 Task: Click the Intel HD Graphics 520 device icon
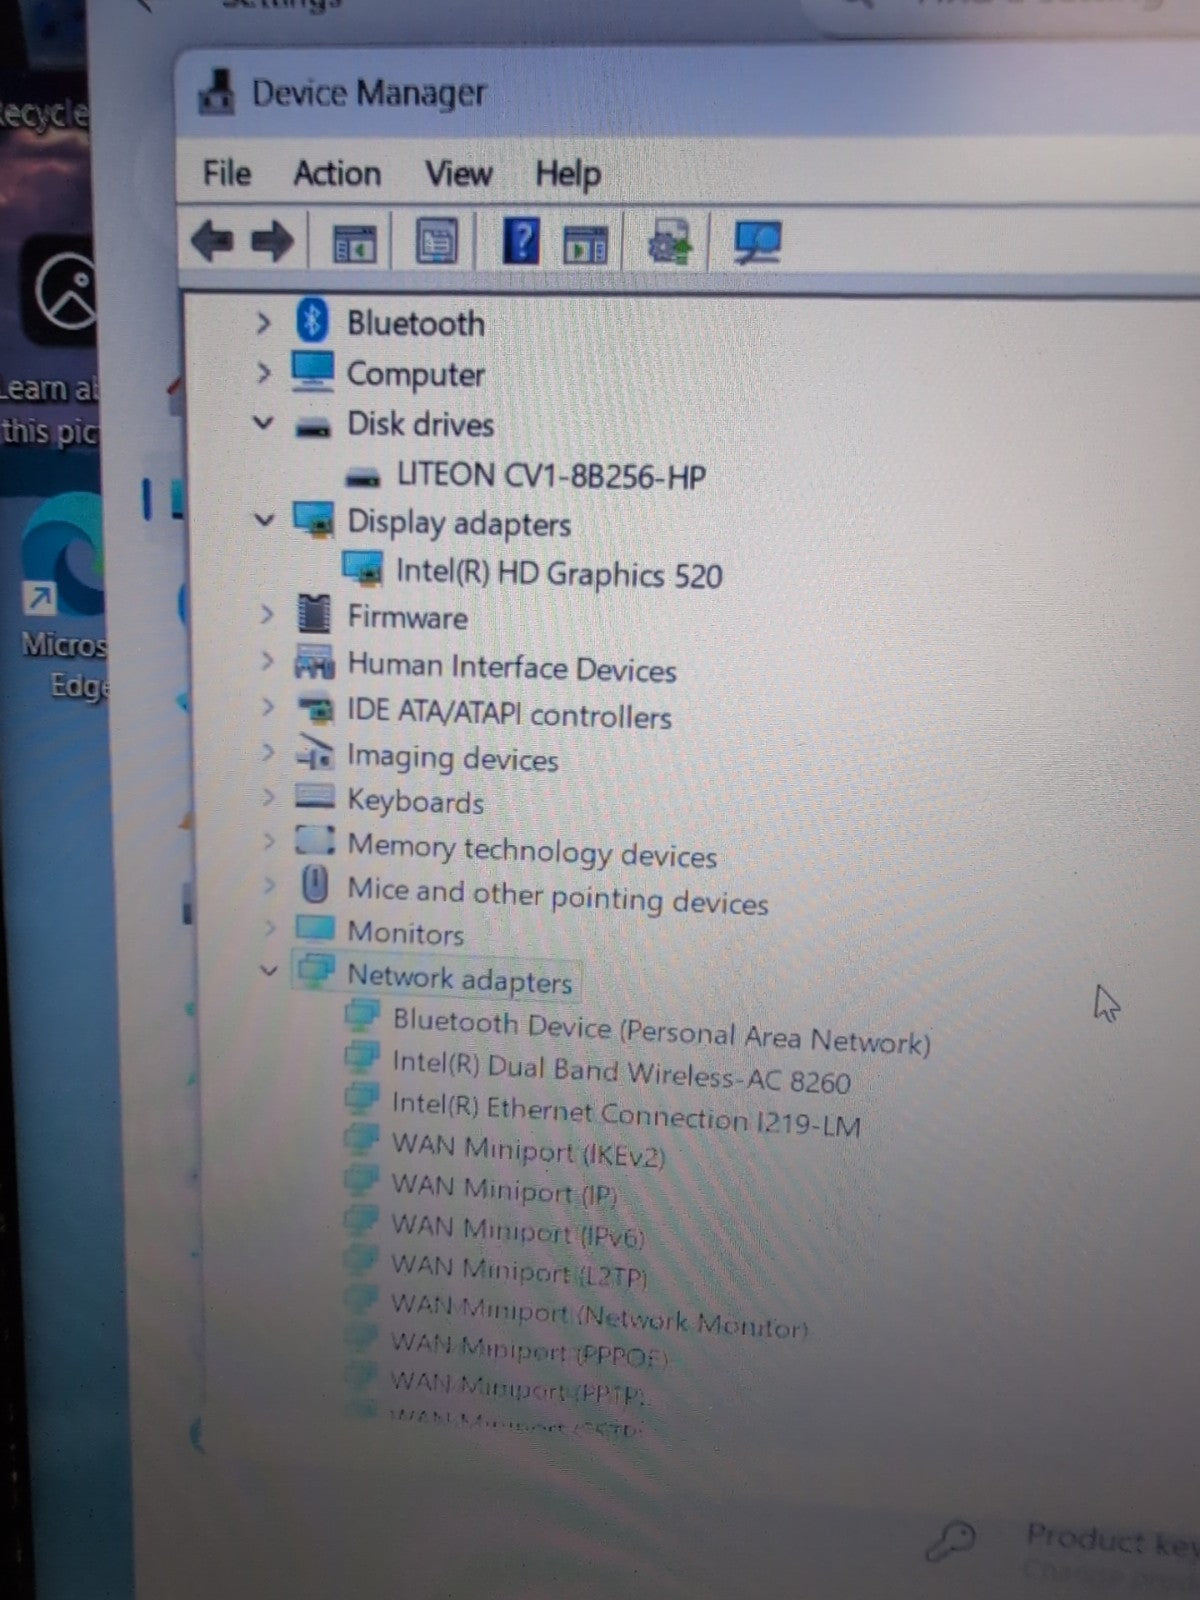click(x=362, y=569)
